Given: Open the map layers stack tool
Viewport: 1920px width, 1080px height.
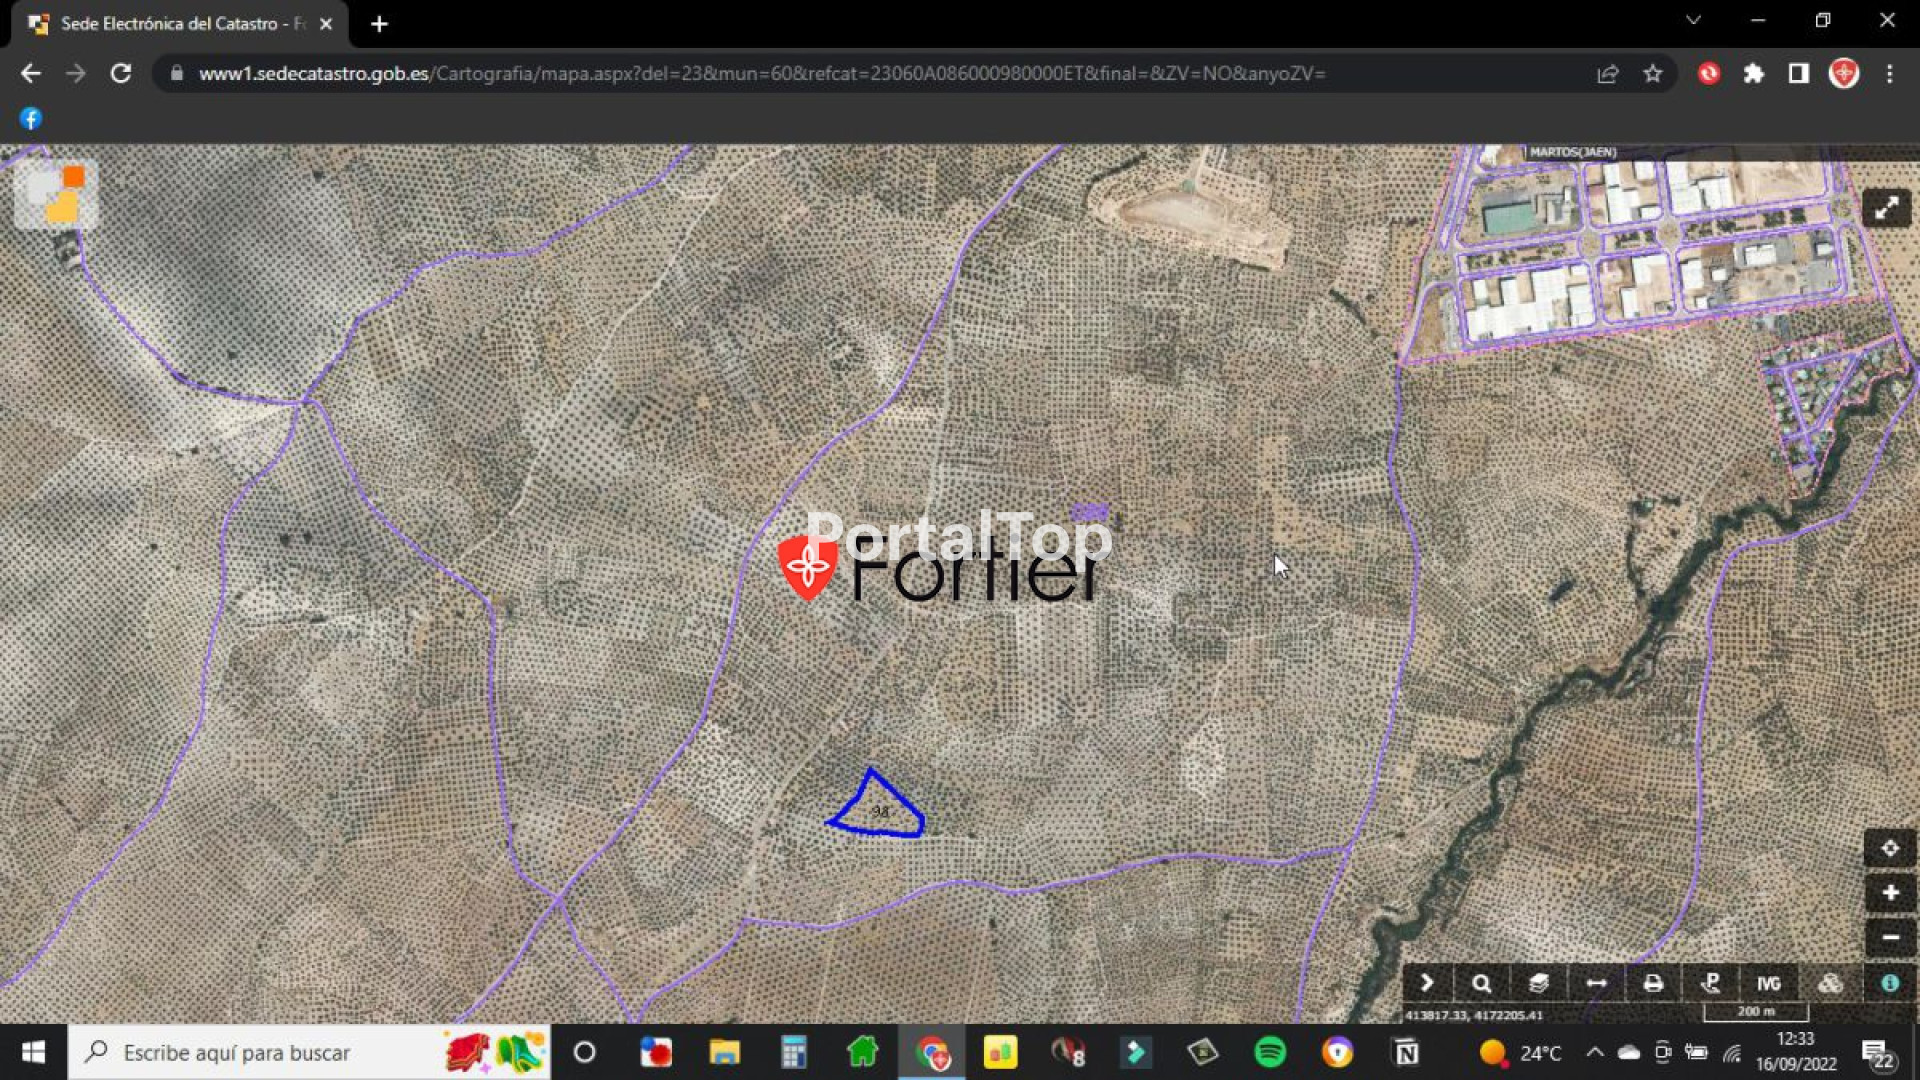Looking at the screenshot, I should coord(1538,984).
